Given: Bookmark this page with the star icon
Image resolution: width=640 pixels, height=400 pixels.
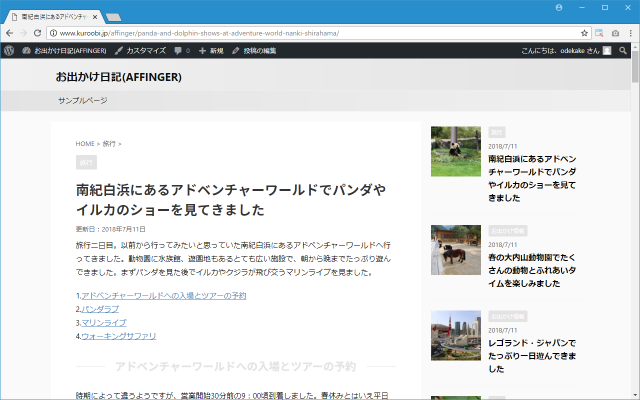Looking at the screenshot, I should (x=584, y=33).
